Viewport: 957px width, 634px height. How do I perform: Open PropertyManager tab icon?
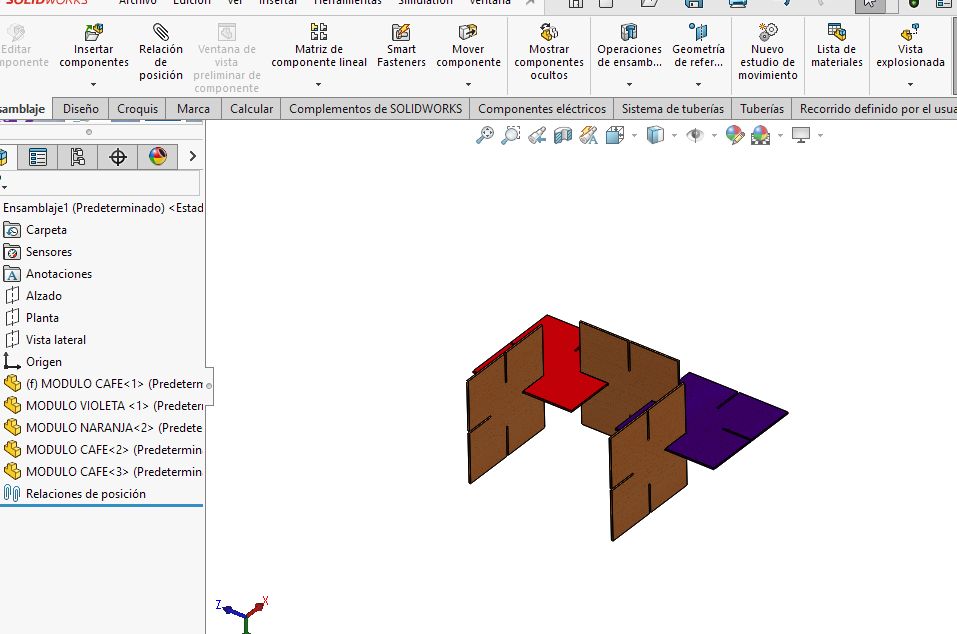coord(38,157)
